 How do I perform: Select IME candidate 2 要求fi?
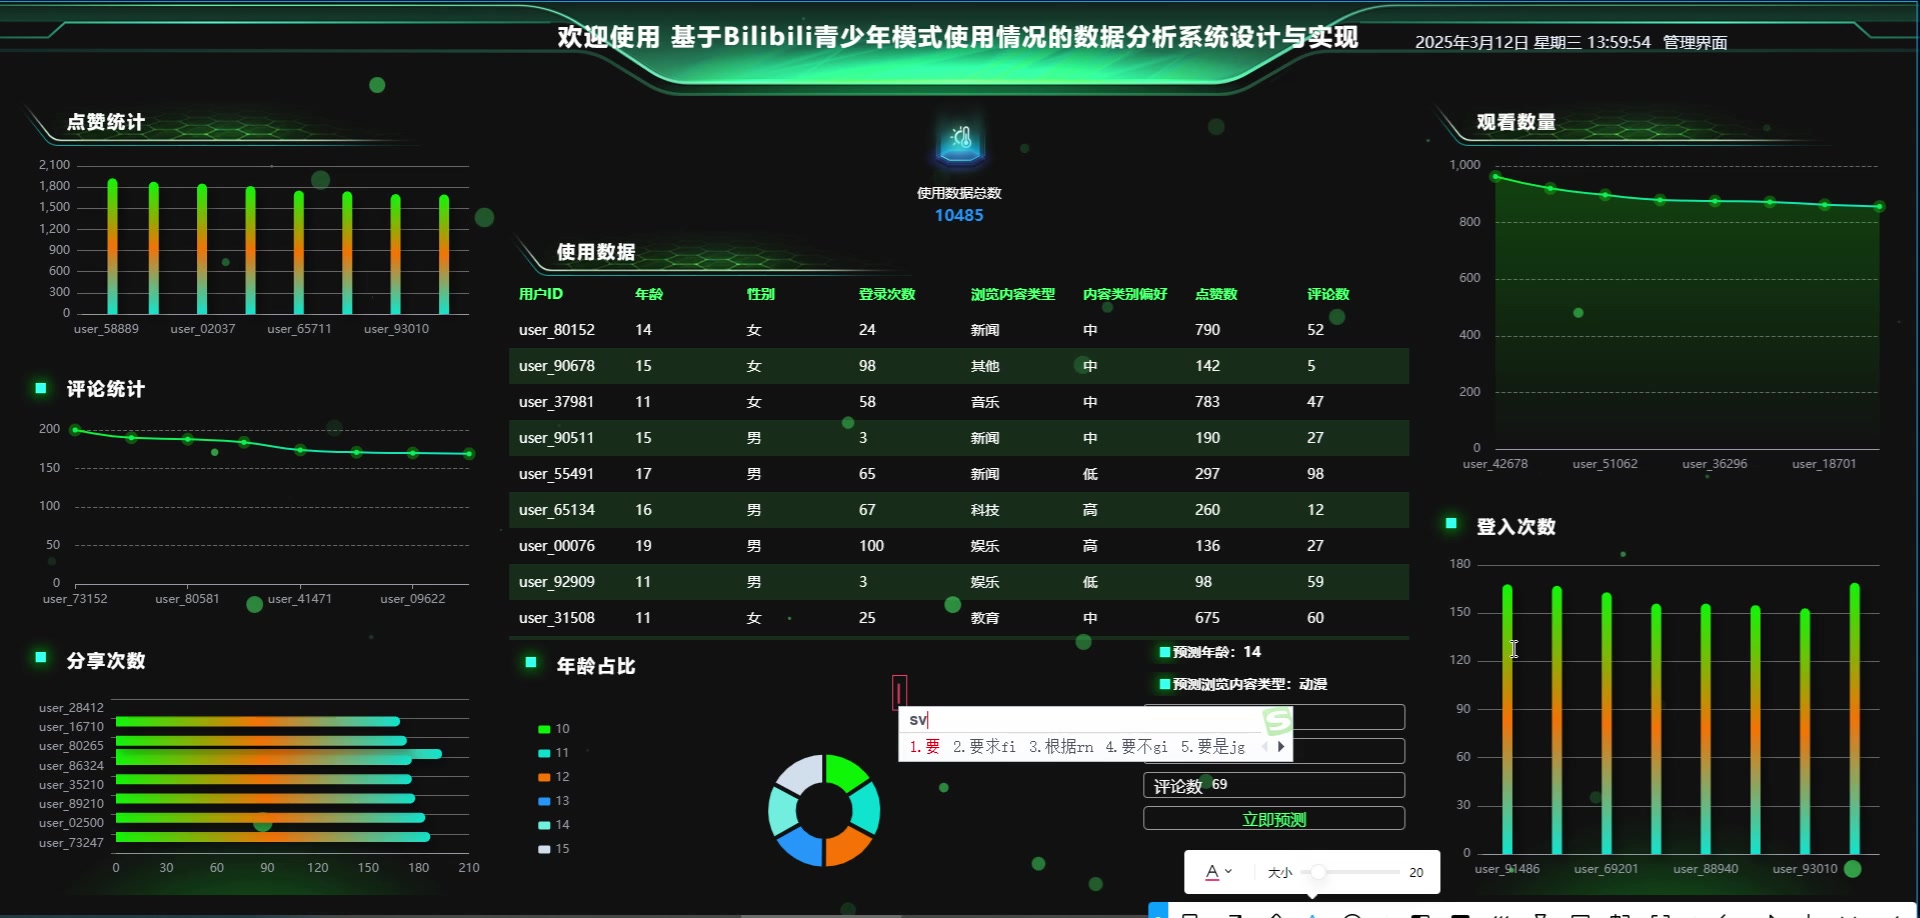click(984, 746)
